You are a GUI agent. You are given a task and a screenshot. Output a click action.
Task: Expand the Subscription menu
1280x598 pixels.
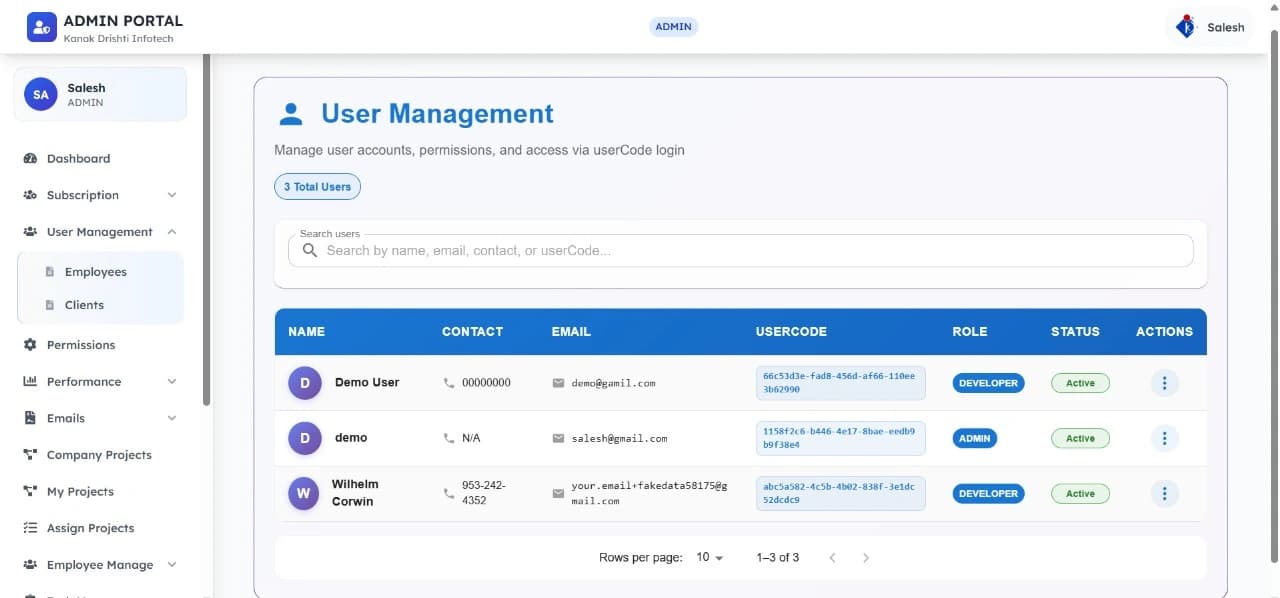tap(172, 195)
